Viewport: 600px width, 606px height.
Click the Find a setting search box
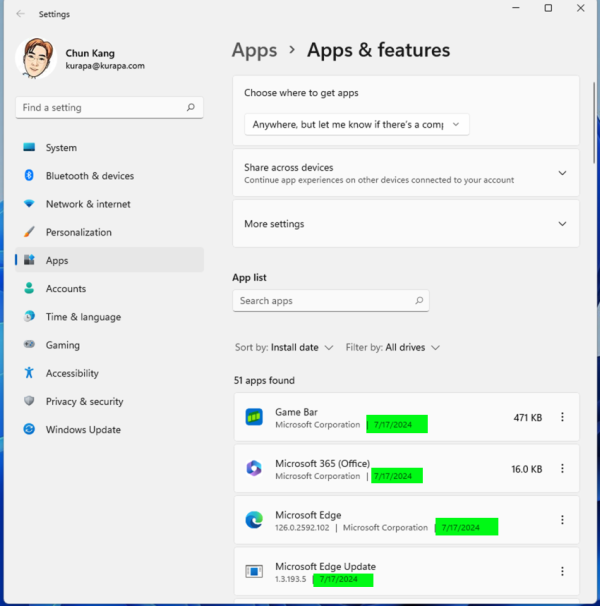tap(109, 107)
